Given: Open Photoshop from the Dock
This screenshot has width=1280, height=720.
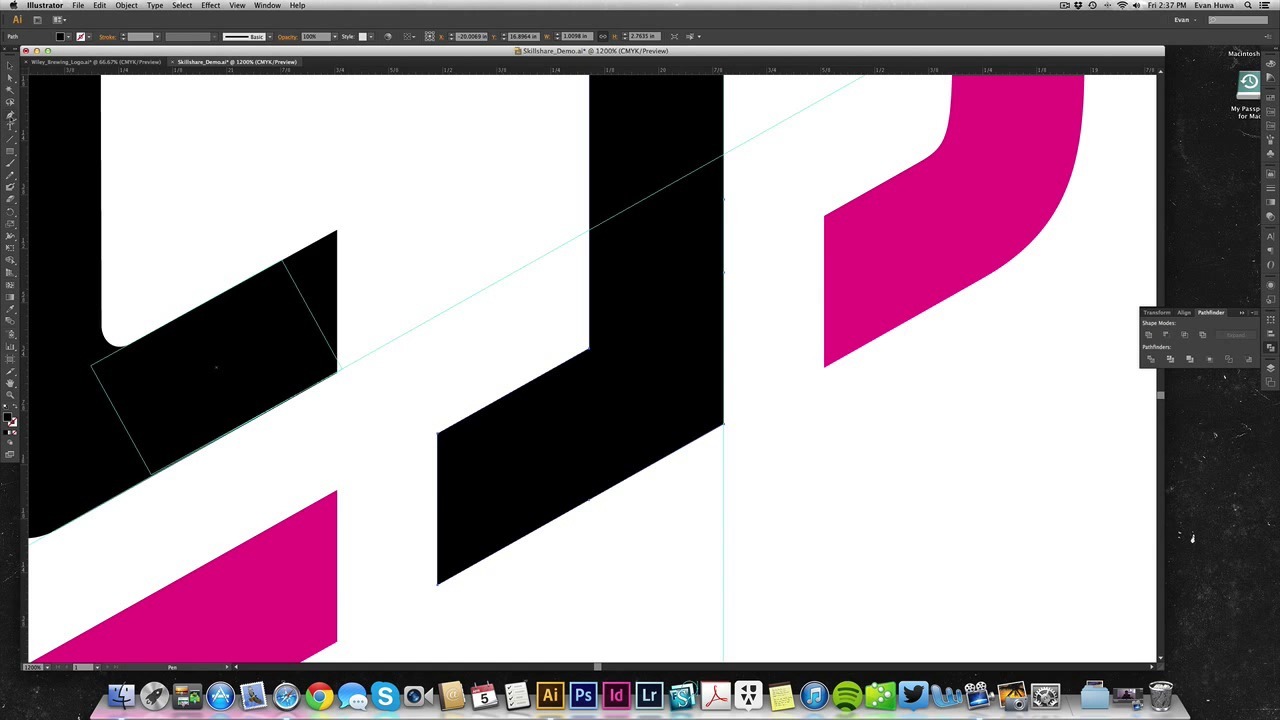Looking at the screenshot, I should click(583, 695).
